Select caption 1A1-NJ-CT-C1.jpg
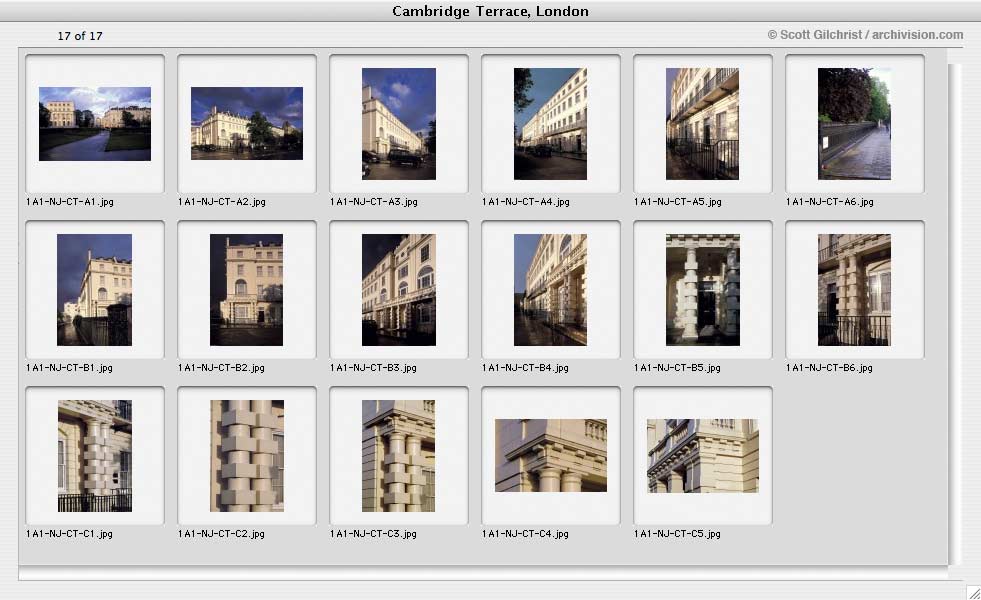Image resolution: width=981 pixels, height=600 pixels. (x=69, y=534)
